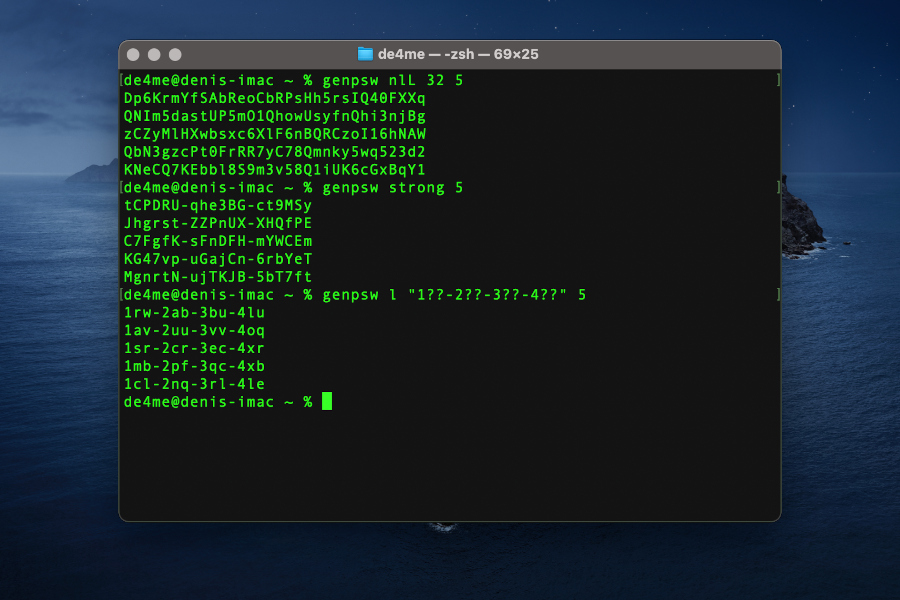Click password "Jhgrst-ZZPnUX-XHQfPE"
The height and width of the screenshot is (600, 900).
tap(218, 223)
